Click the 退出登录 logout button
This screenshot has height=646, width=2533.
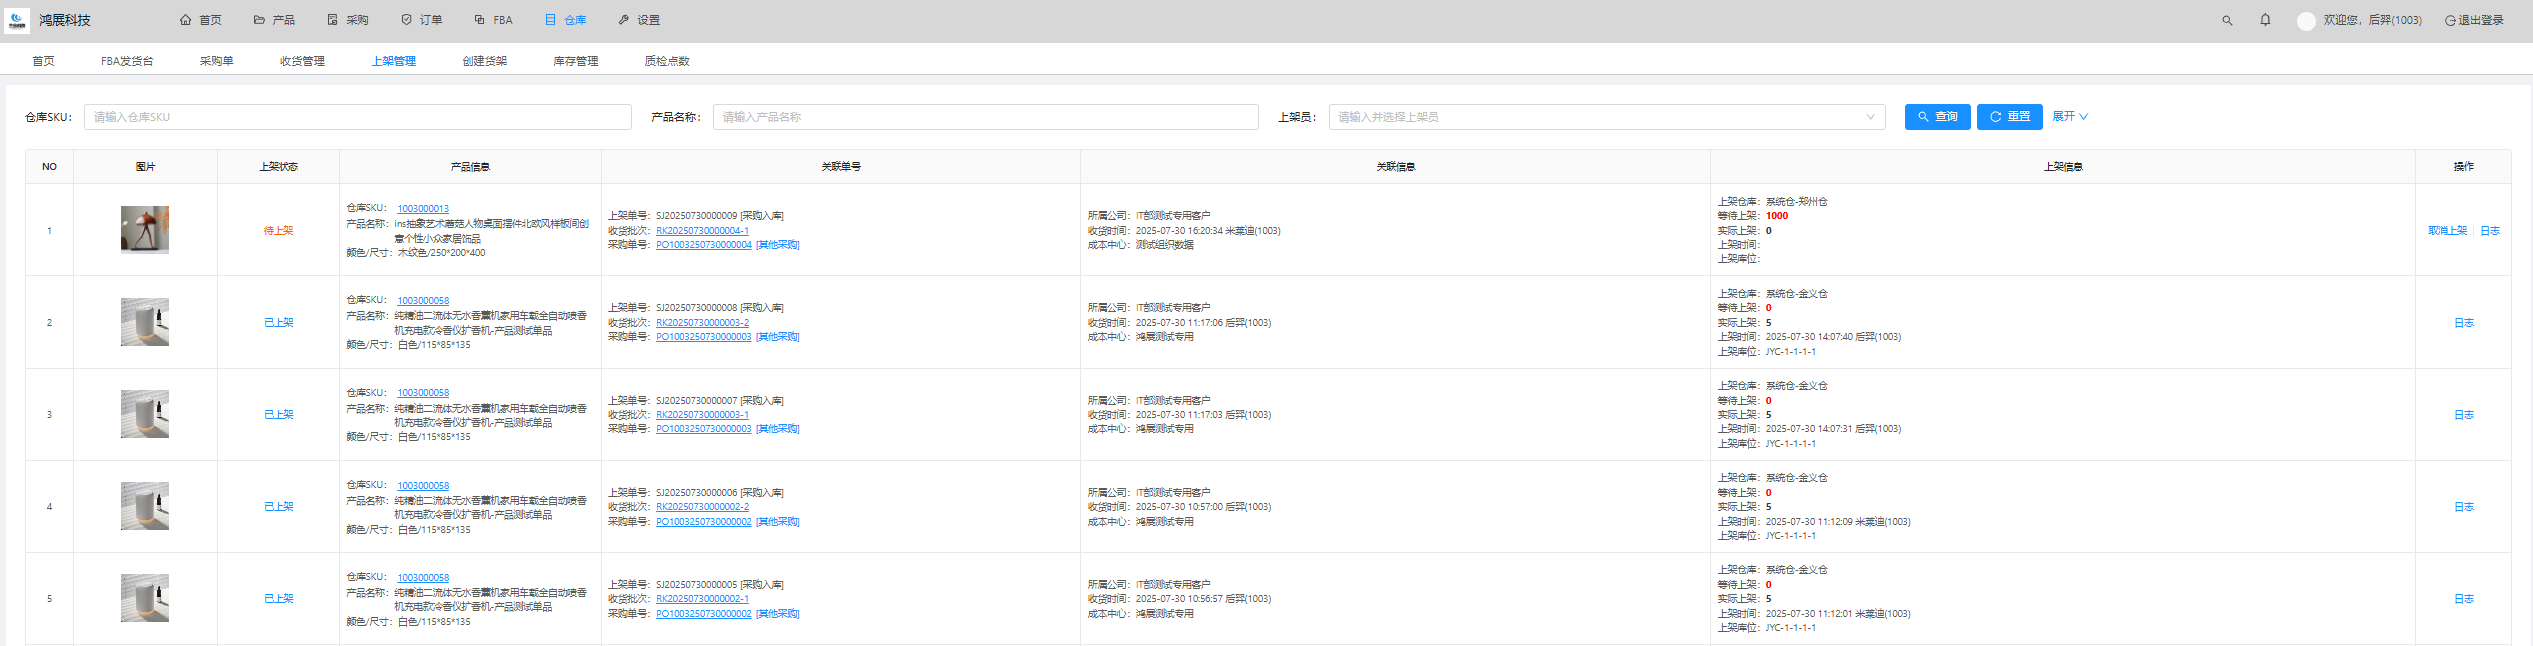point(2474,20)
